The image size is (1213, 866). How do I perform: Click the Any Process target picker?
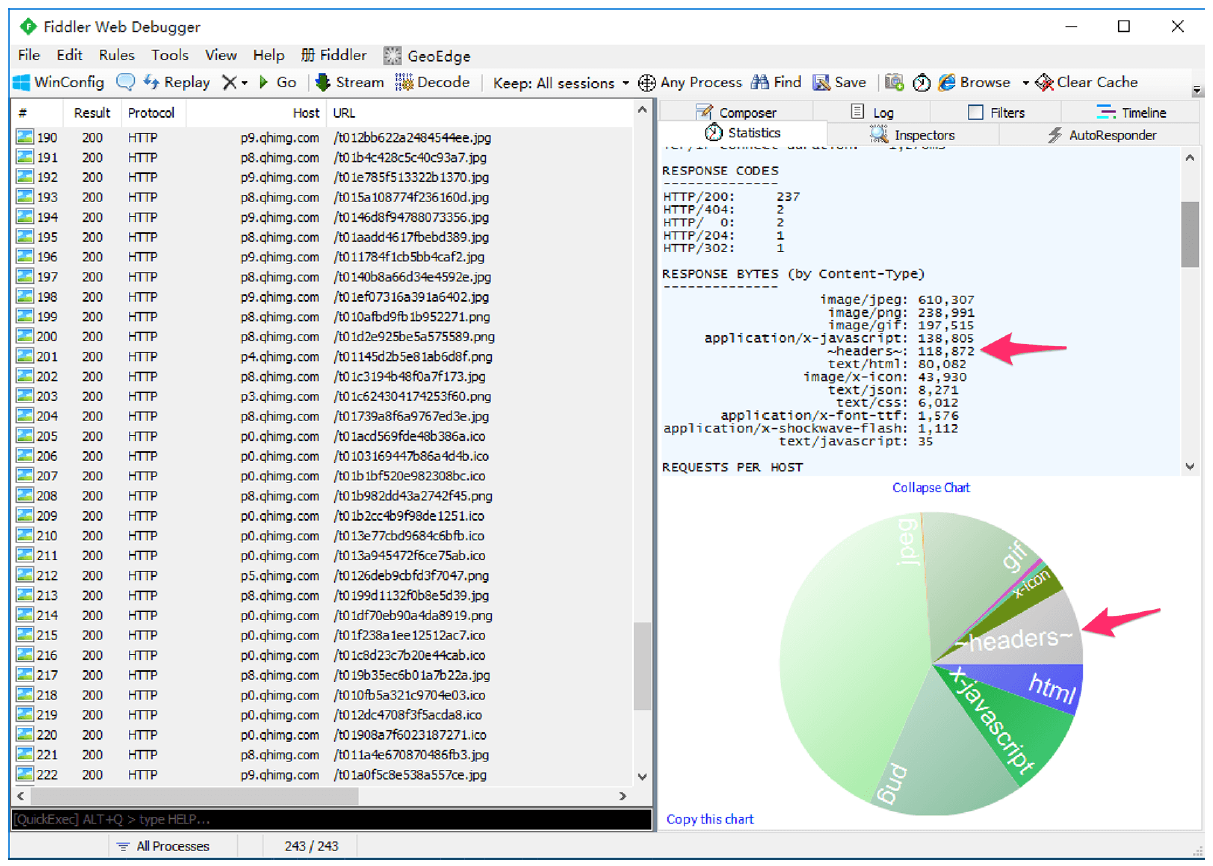pyautogui.click(x=690, y=83)
